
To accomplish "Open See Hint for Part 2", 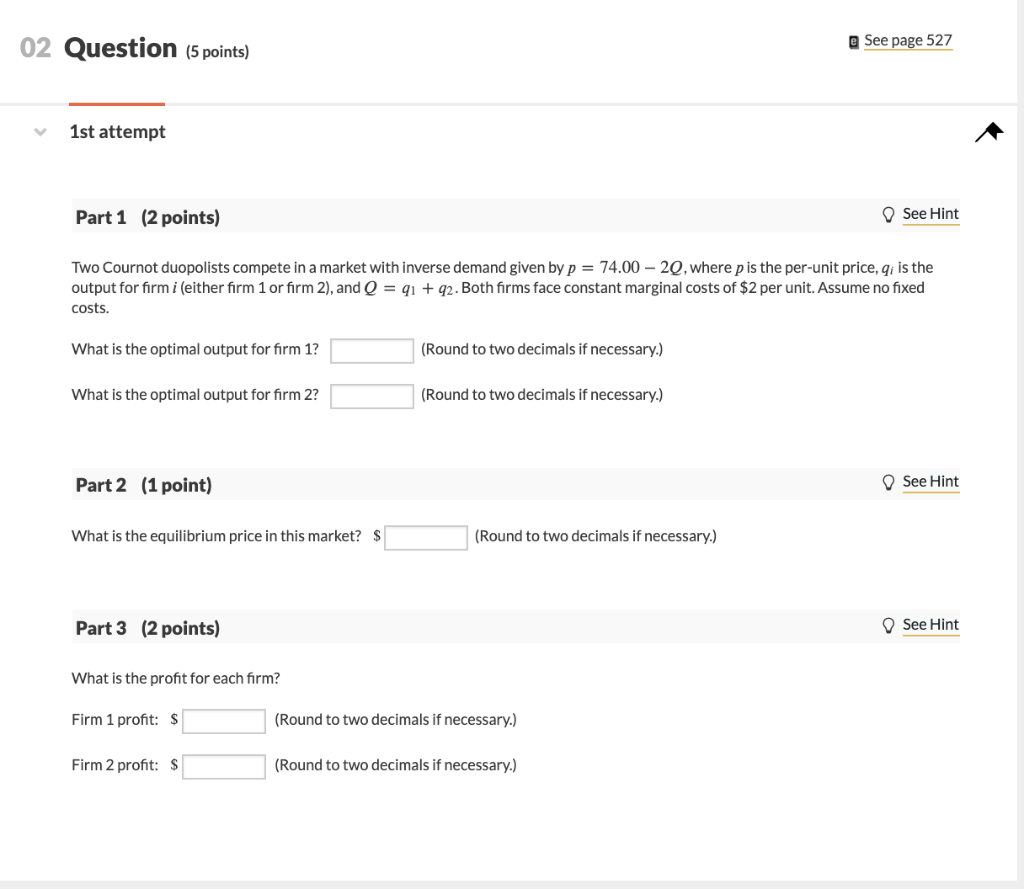I will click(931, 482).
